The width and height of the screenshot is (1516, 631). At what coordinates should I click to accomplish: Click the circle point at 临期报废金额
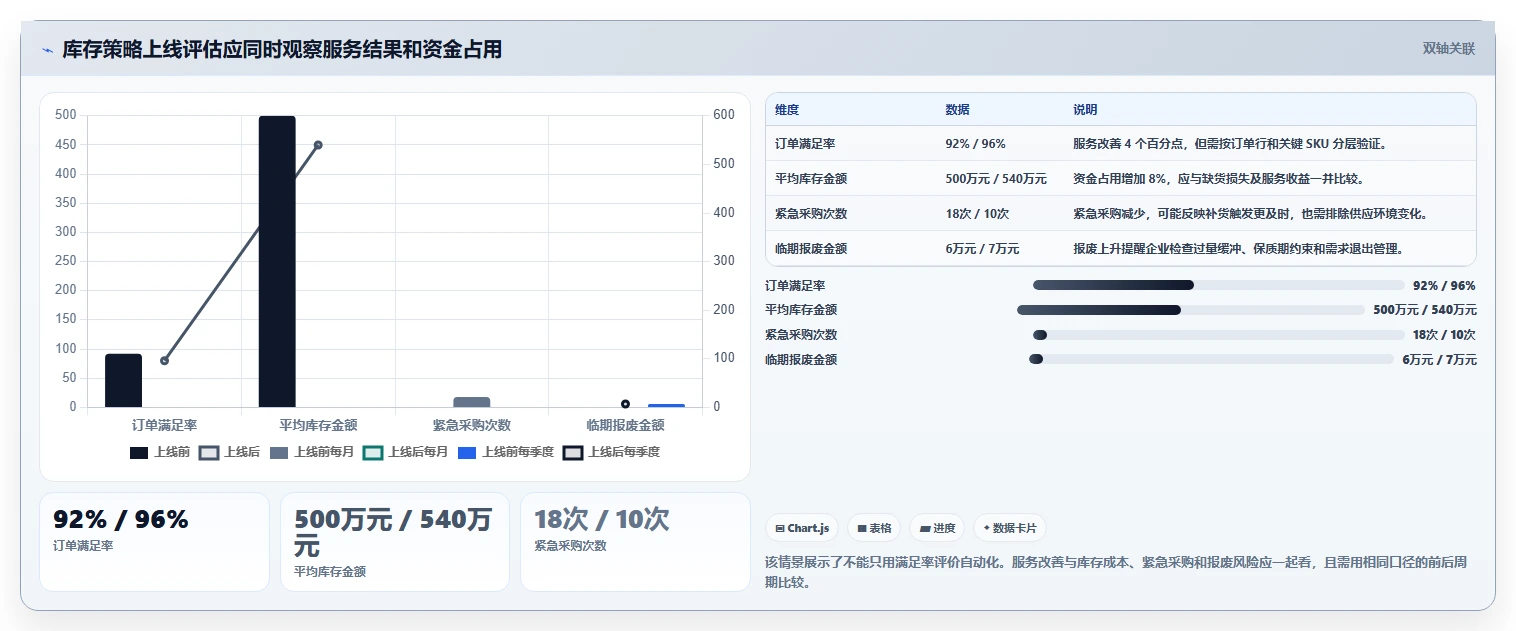click(x=625, y=404)
